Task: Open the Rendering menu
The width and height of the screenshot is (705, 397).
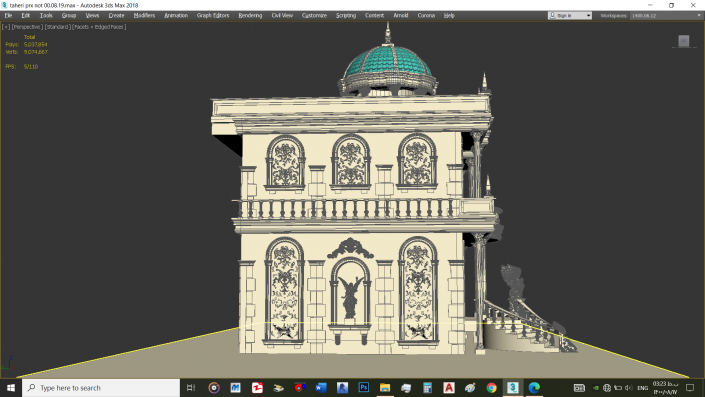Action: point(250,15)
